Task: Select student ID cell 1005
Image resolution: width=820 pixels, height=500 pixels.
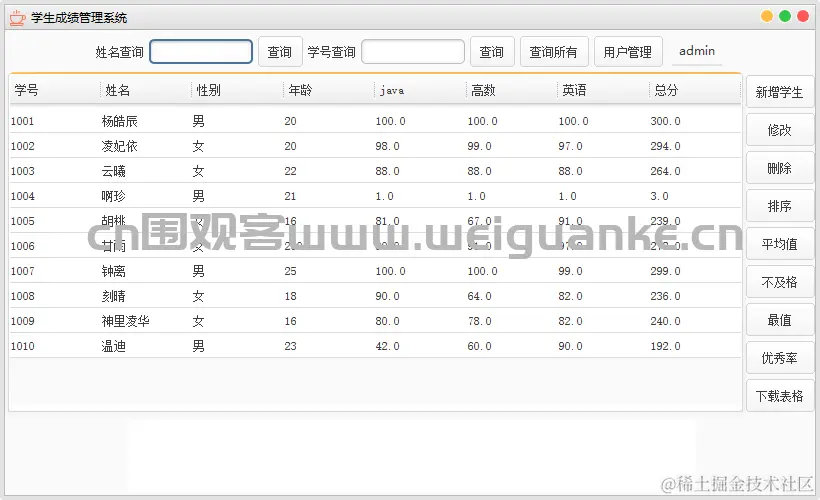Action: [22, 221]
